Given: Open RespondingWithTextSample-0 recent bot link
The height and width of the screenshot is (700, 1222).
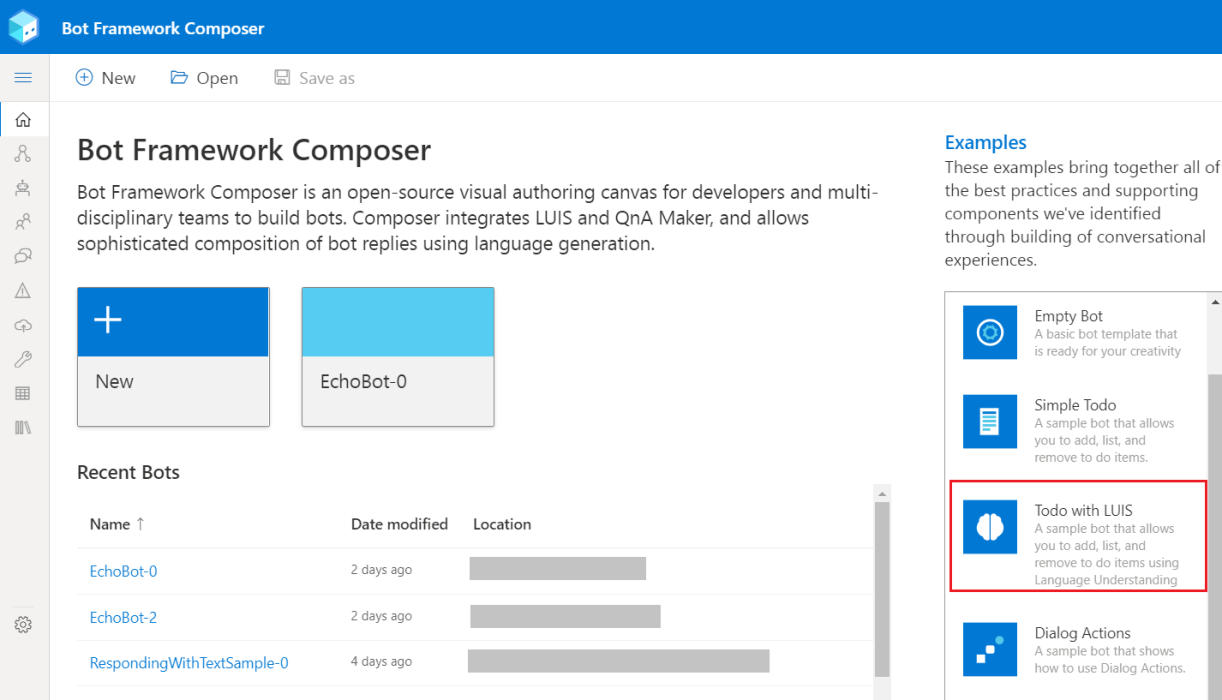Looking at the screenshot, I should [x=189, y=663].
